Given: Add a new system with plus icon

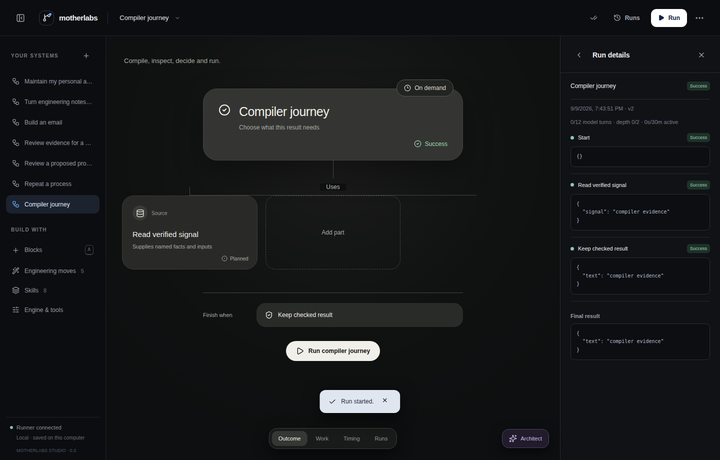Looking at the screenshot, I should [x=86, y=56].
